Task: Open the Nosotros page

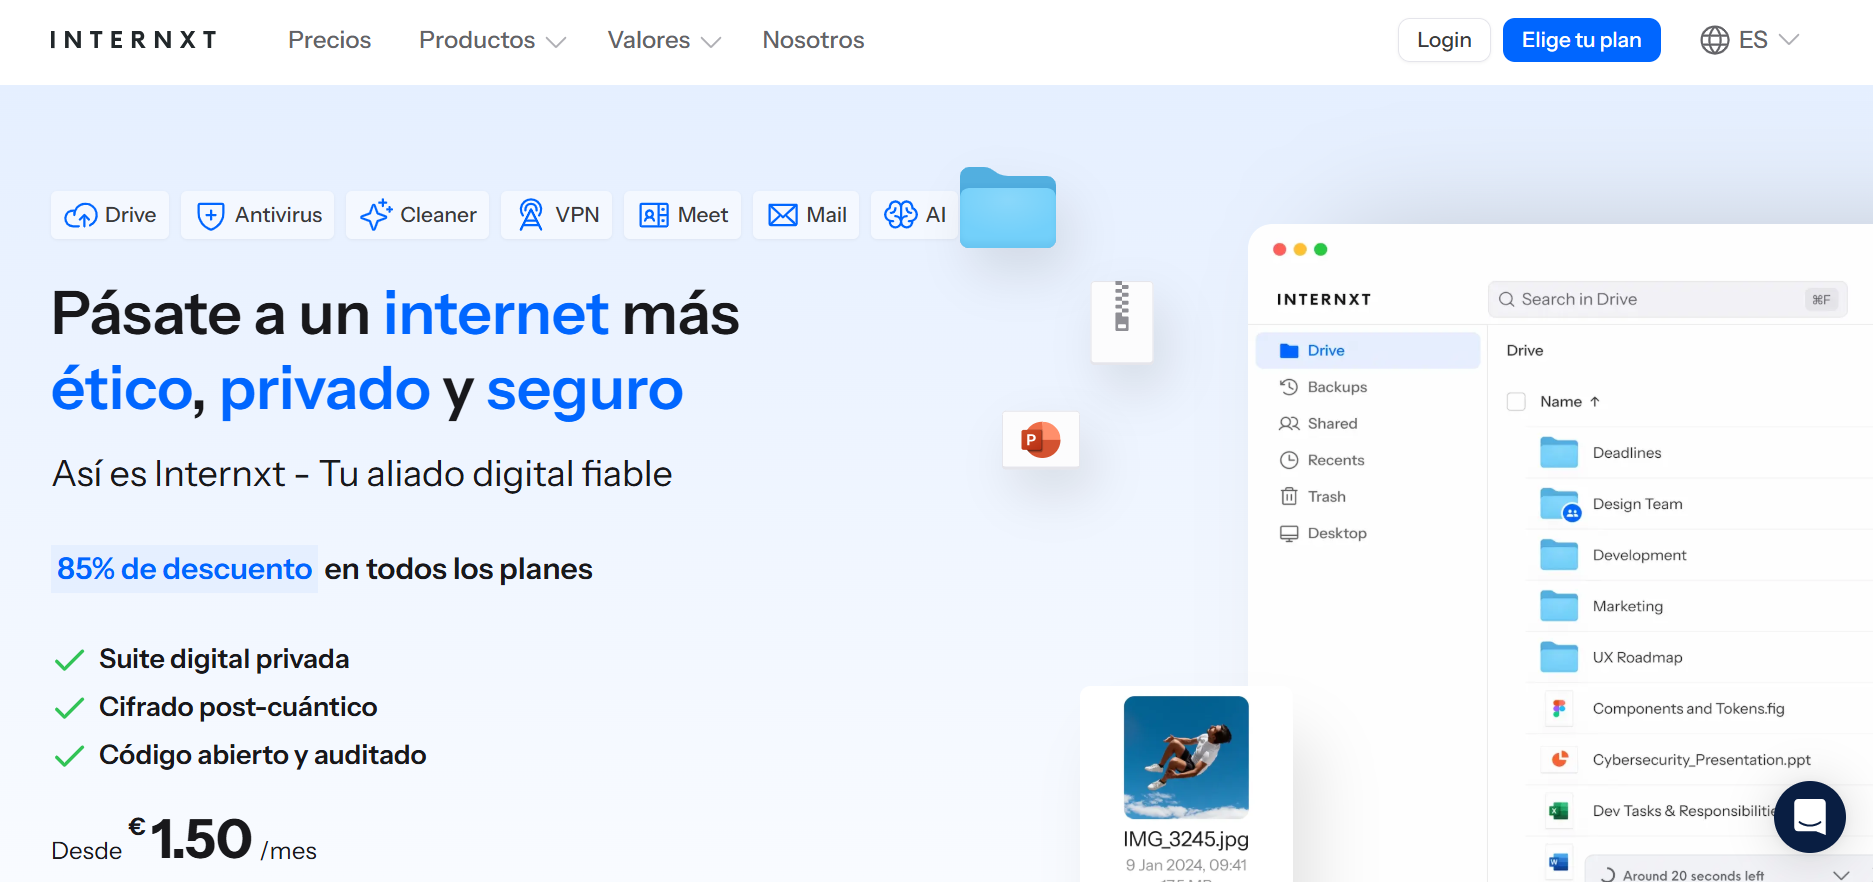Action: pyautogui.click(x=813, y=40)
